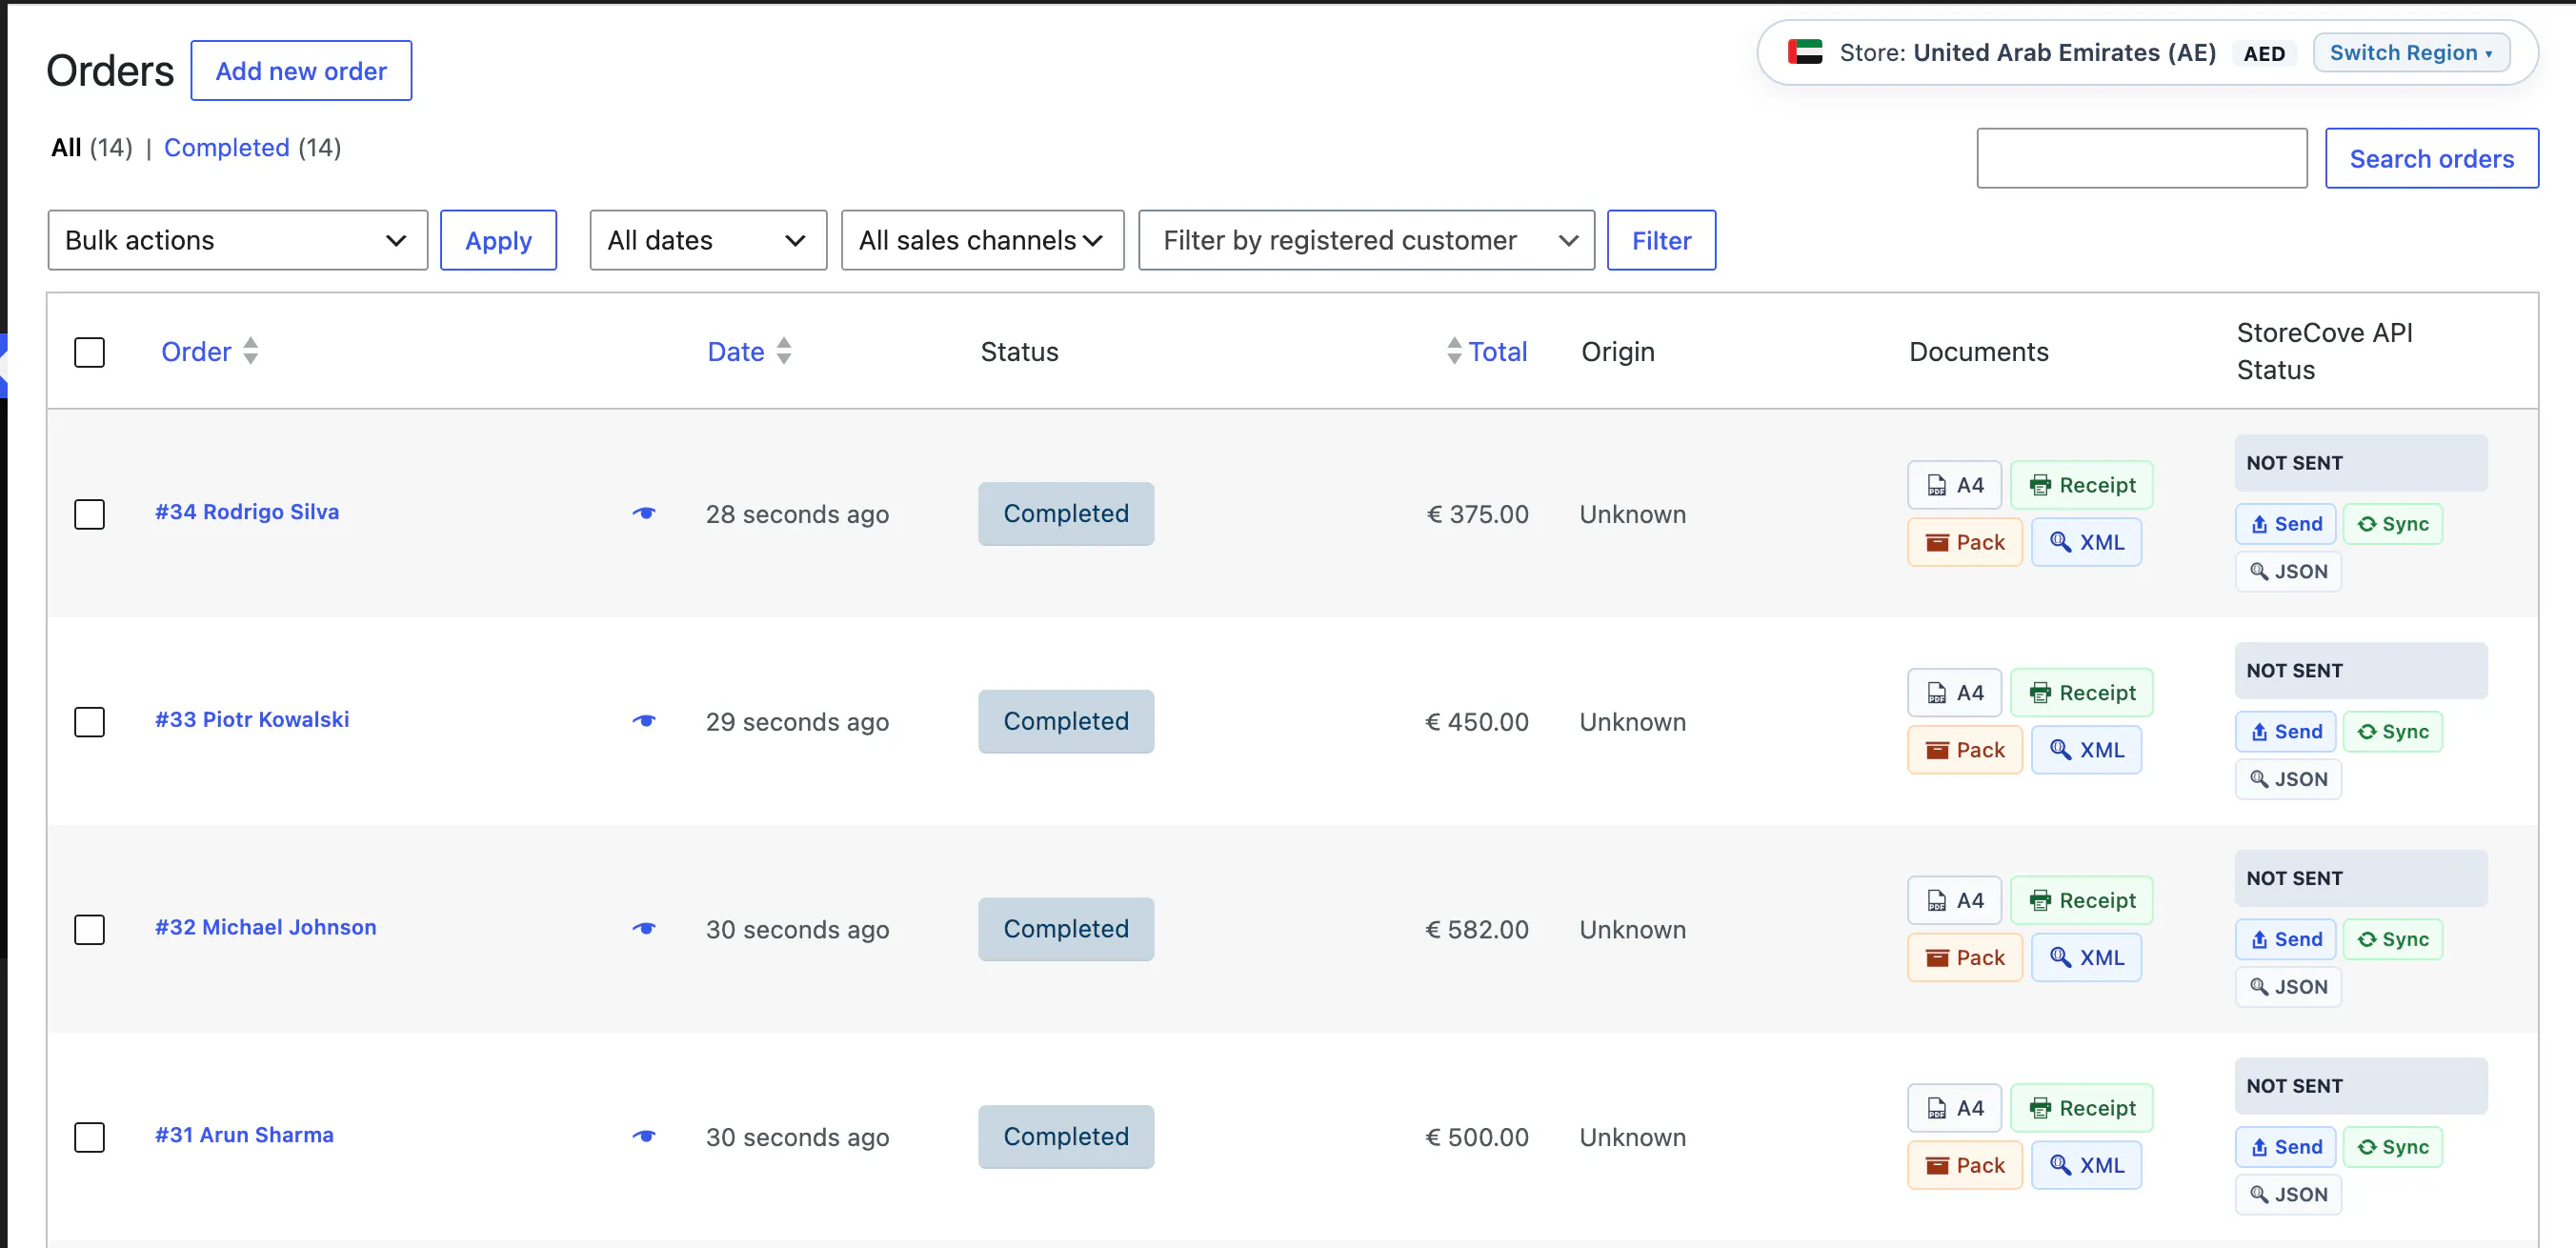Open A4 PDF for order #34
Viewport: 2576px width, 1248px height.
pos(1954,485)
